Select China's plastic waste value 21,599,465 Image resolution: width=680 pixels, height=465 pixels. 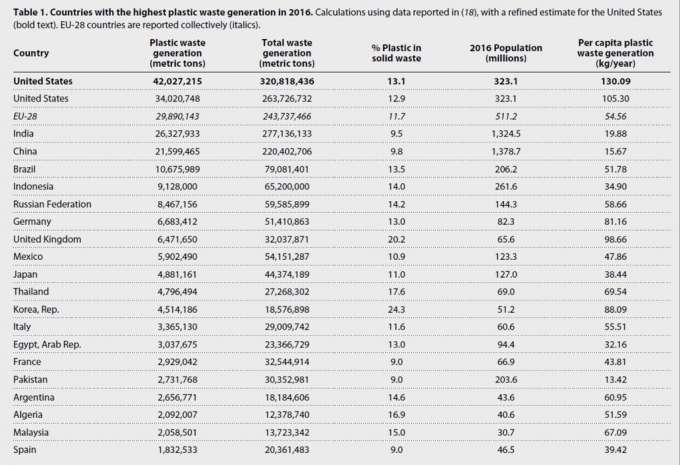[177, 151]
